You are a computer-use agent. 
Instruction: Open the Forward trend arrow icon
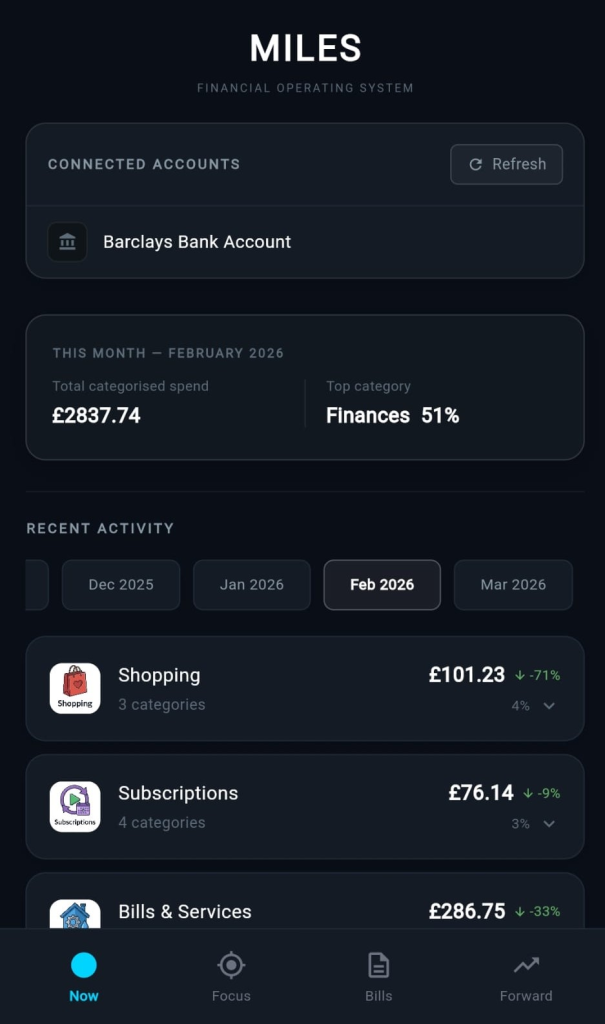[x=526, y=965]
